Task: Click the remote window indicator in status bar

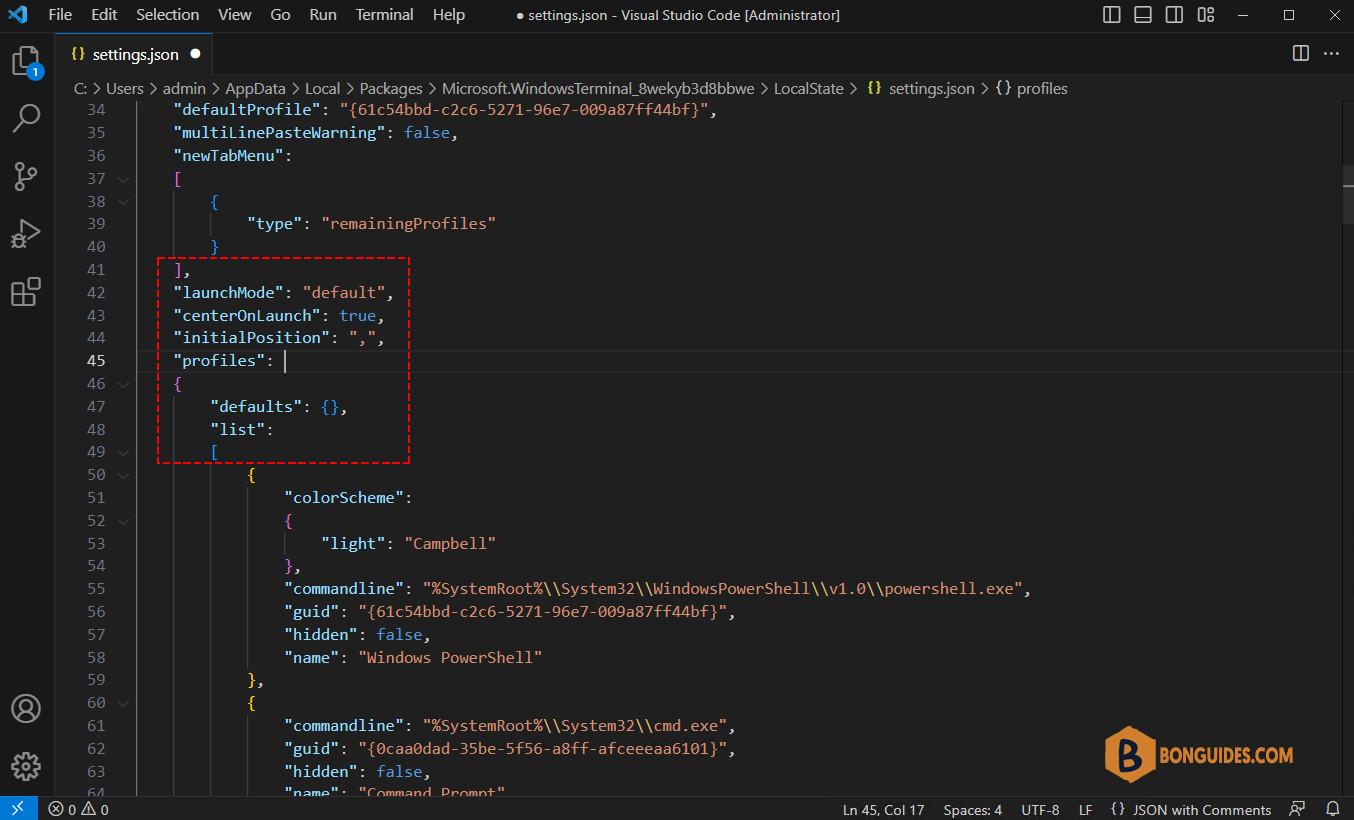Action: point(18,809)
